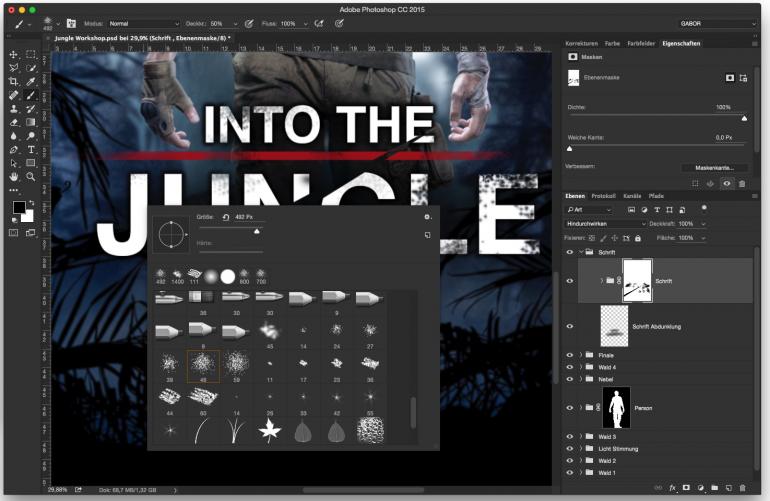Select the Brush tool in toolbar
The height and width of the screenshot is (501, 770).
pos(31,95)
